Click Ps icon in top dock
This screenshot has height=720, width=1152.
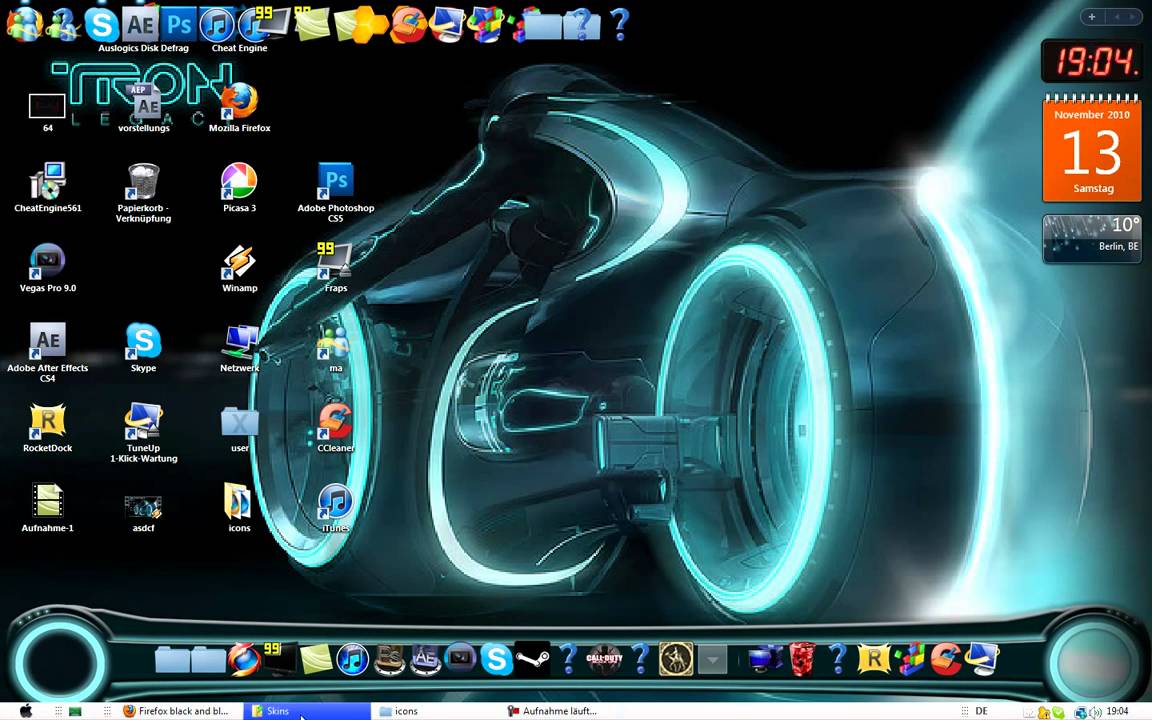[x=179, y=24]
